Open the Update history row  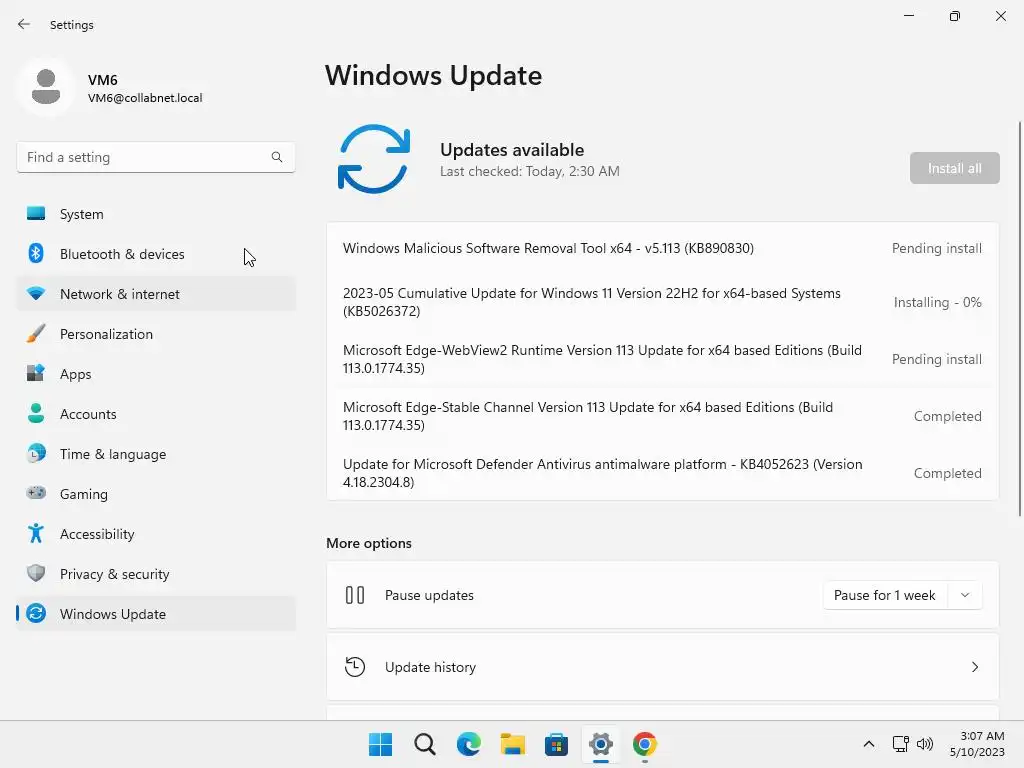[x=662, y=667]
